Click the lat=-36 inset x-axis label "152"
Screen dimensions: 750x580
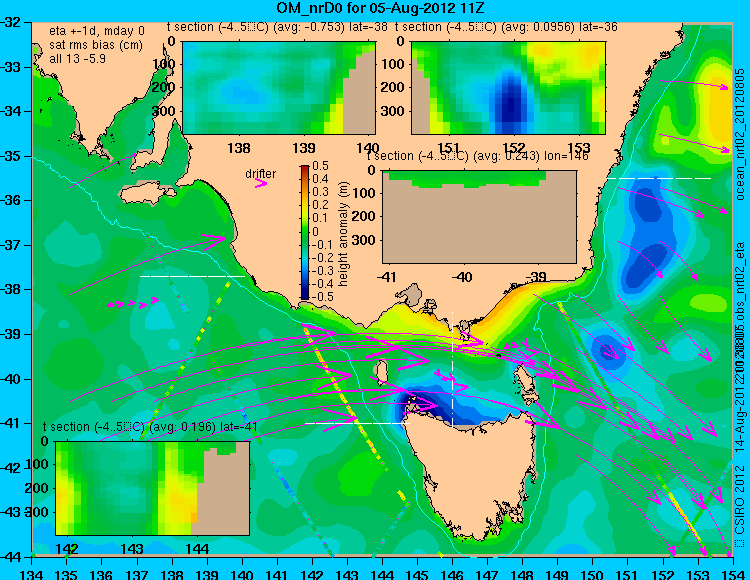point(514,148)
